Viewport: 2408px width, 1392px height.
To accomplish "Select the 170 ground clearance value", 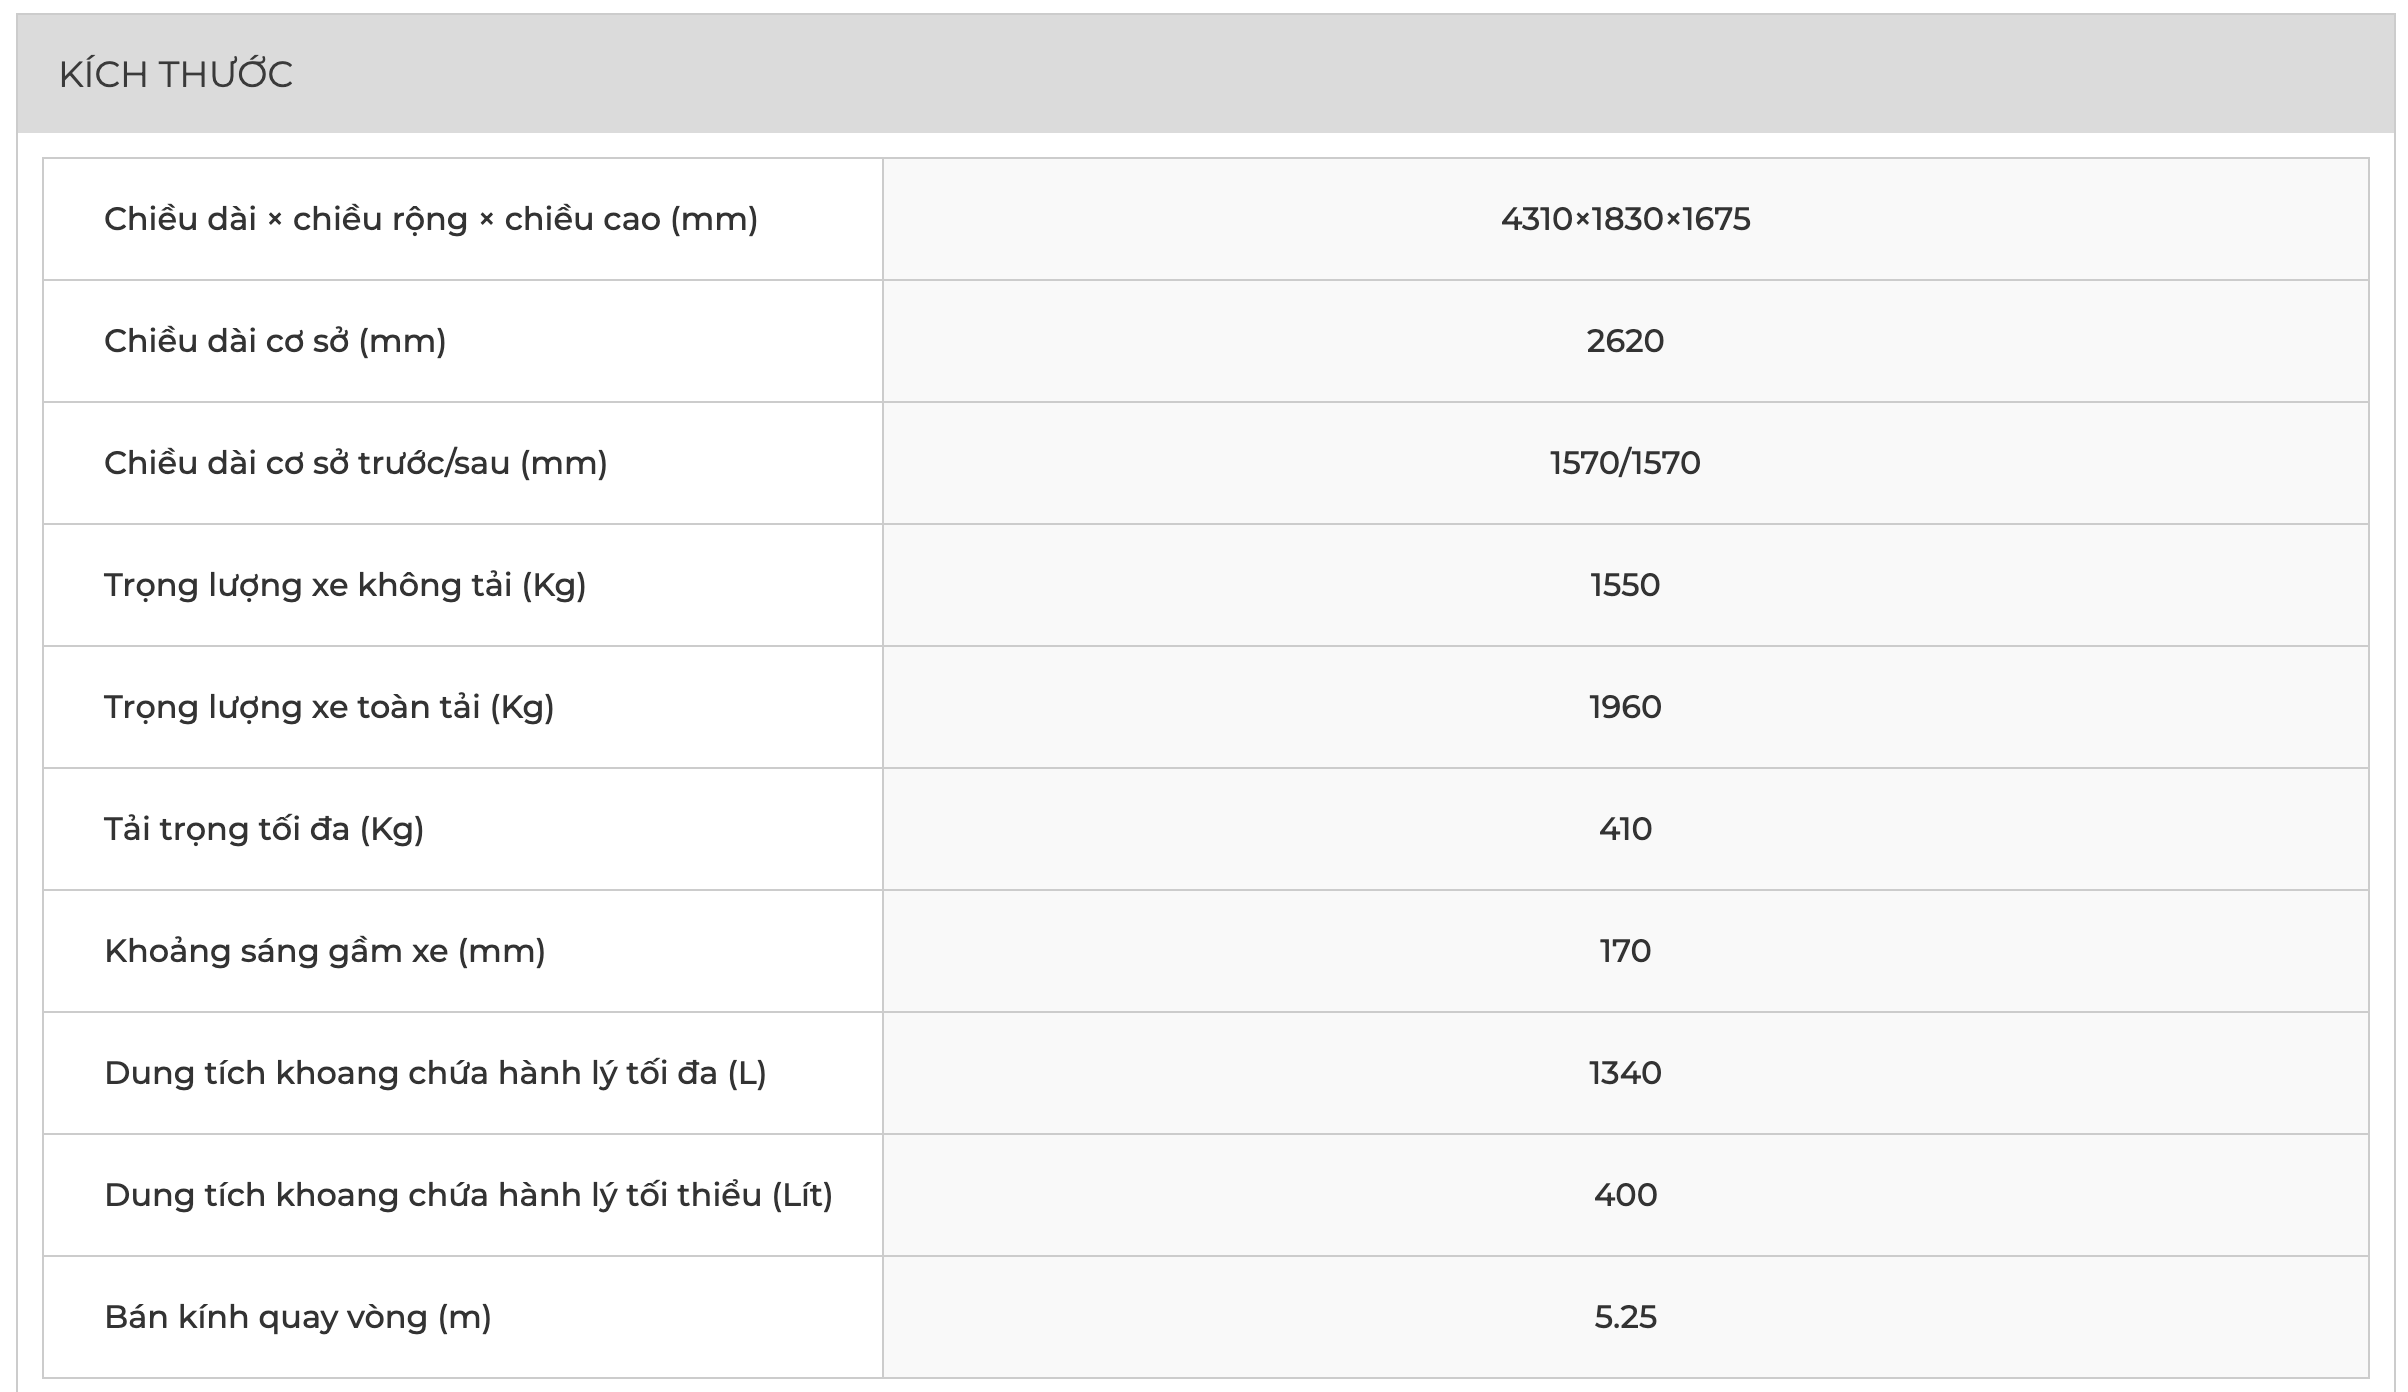I will point(1625,951).
